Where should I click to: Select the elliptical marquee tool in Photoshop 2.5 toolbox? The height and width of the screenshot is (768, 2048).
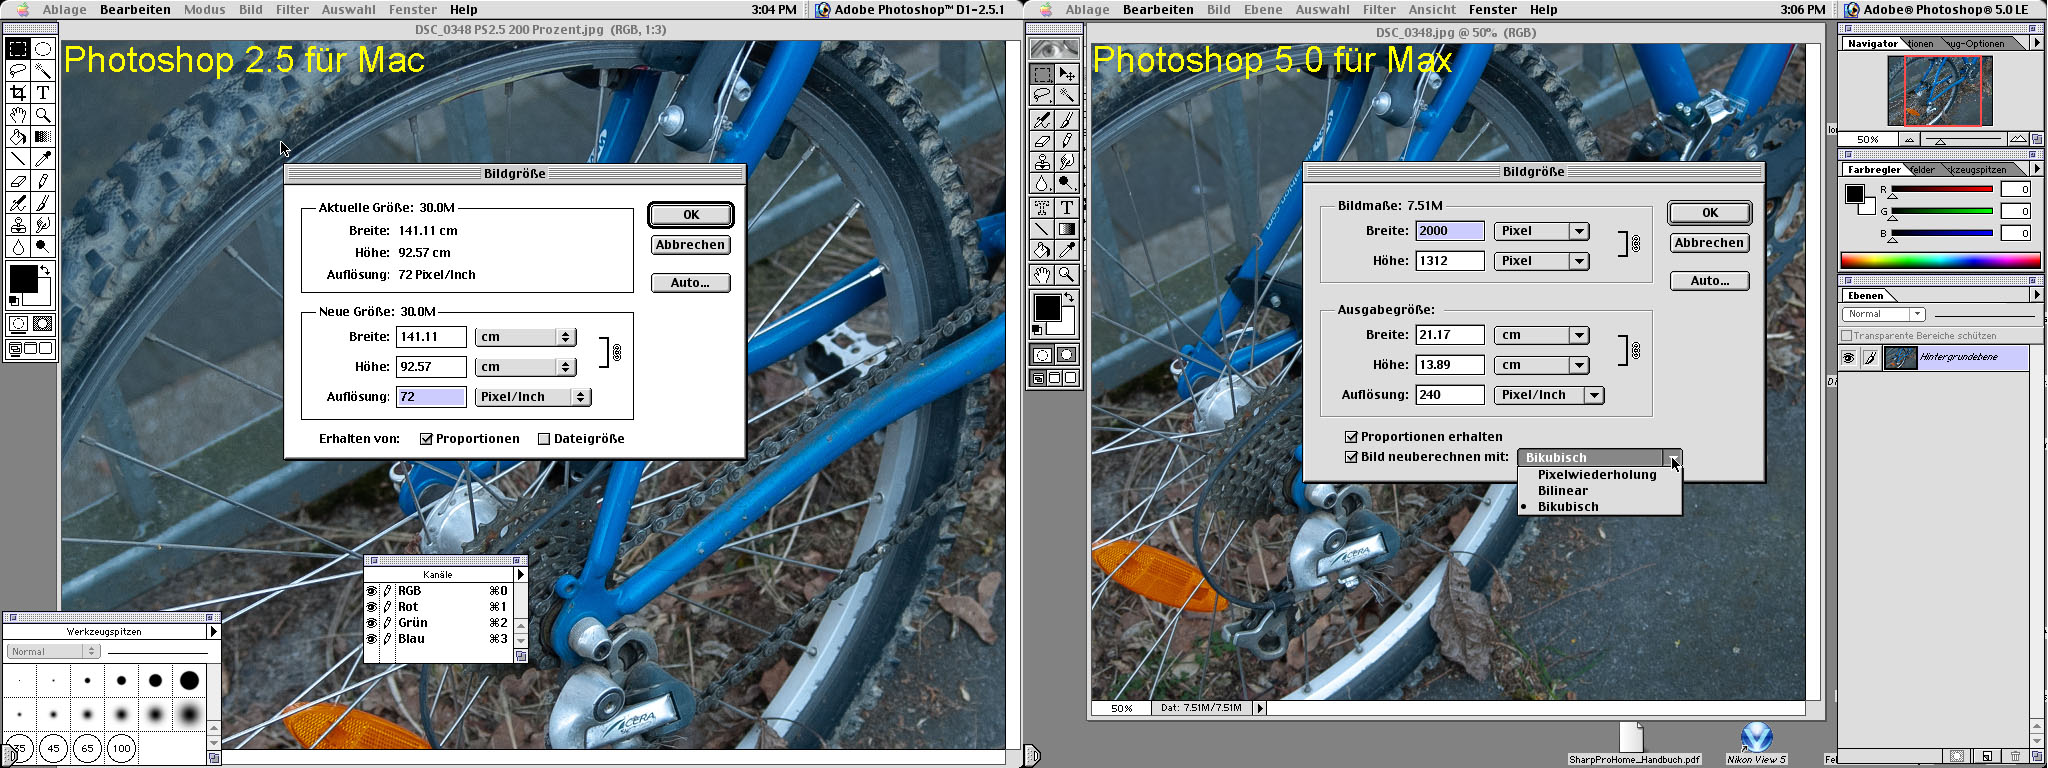43,48
